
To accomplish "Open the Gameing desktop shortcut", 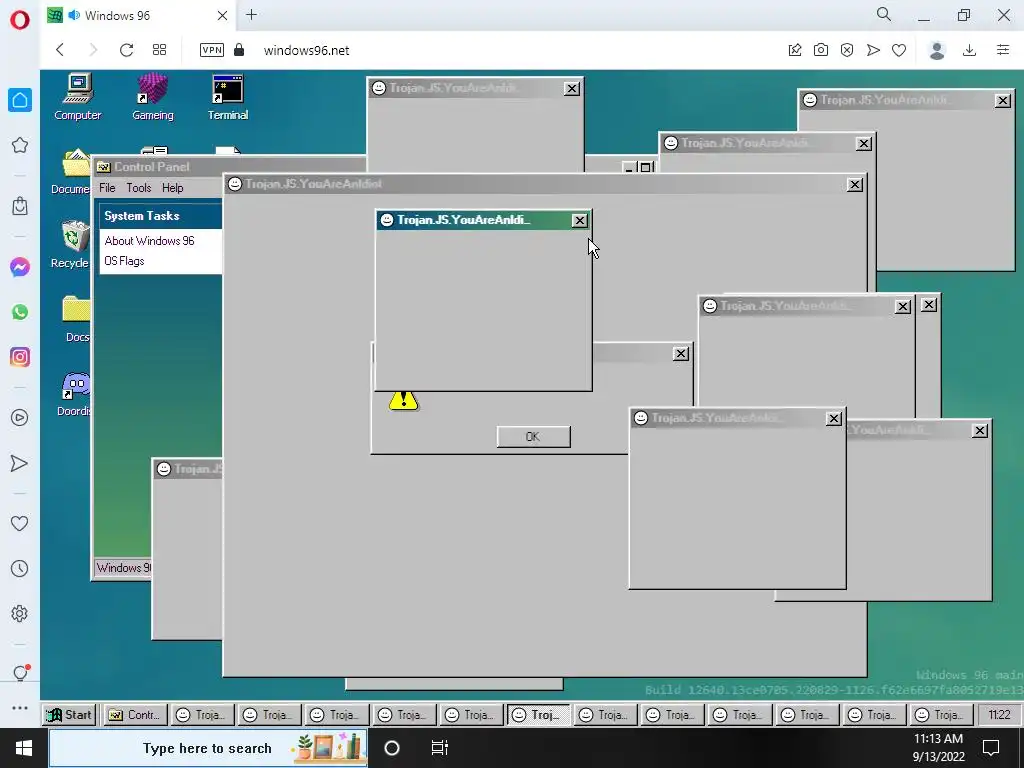I will click(x=153, y=97).
